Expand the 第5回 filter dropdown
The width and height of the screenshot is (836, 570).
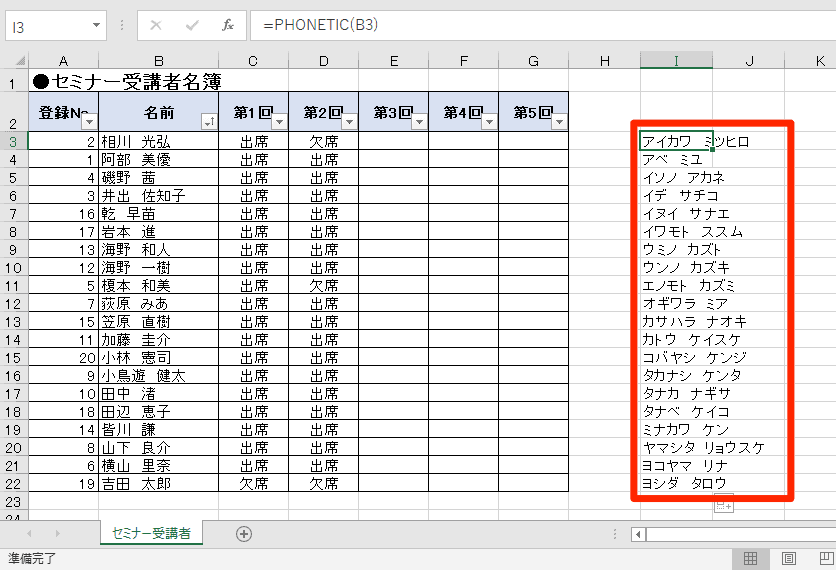558,122
